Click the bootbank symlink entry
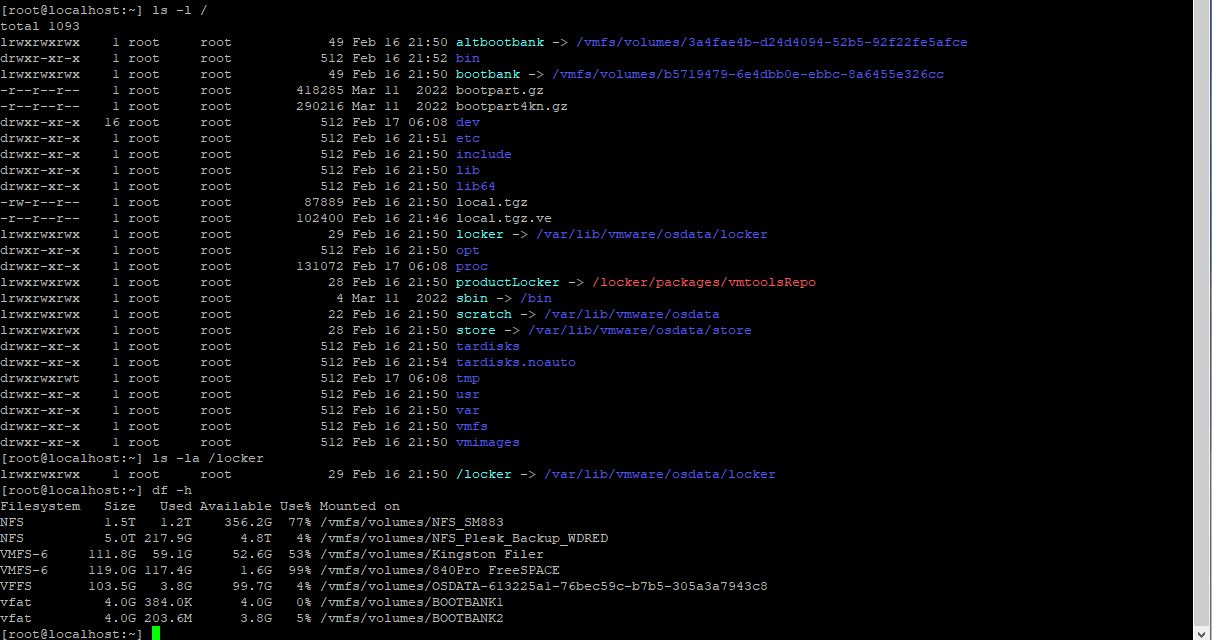Image resolution: width=1212 pixels, height=640 pixels. coord(487,74)
